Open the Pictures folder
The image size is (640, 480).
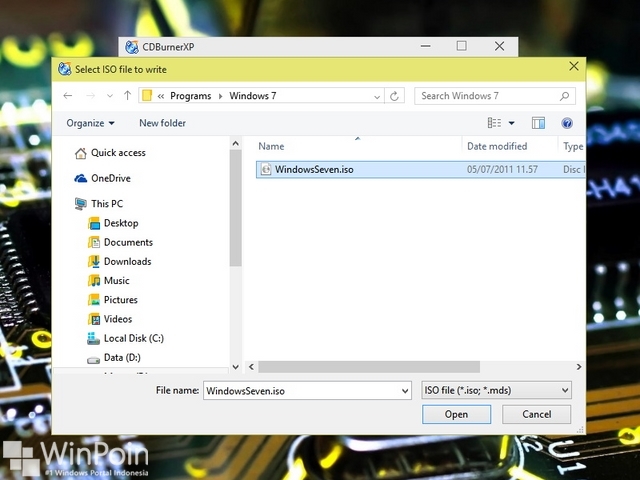(120, 300)
